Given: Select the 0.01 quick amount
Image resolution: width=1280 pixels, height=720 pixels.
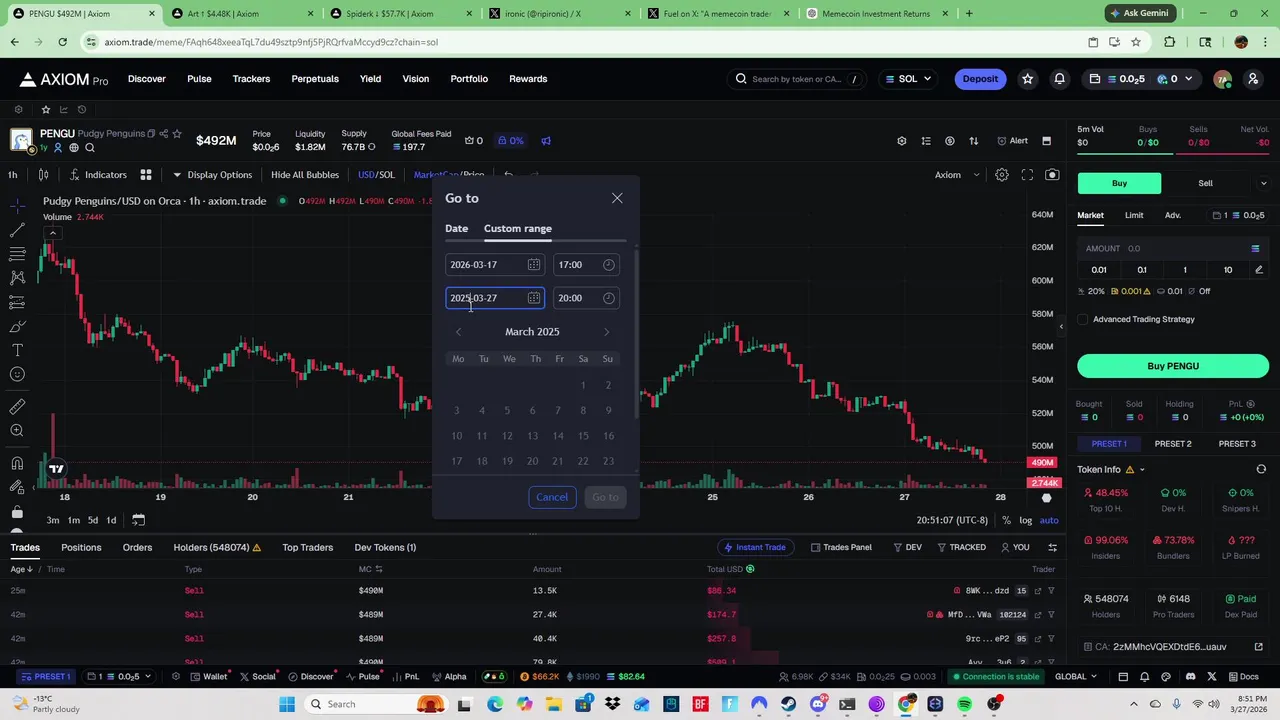Looking at the screenshot, I should [1099, 270].
